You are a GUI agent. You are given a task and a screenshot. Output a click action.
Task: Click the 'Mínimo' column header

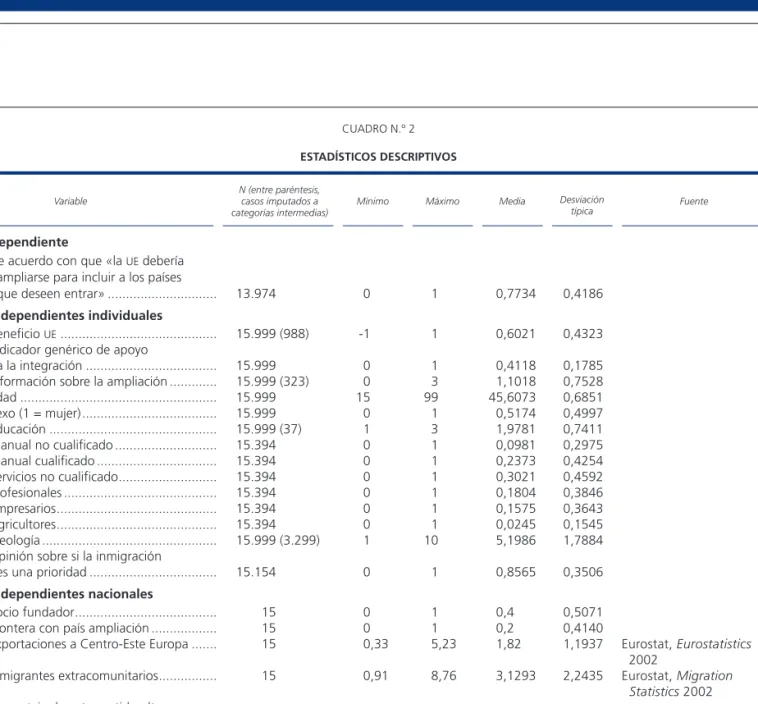[373, 201]
